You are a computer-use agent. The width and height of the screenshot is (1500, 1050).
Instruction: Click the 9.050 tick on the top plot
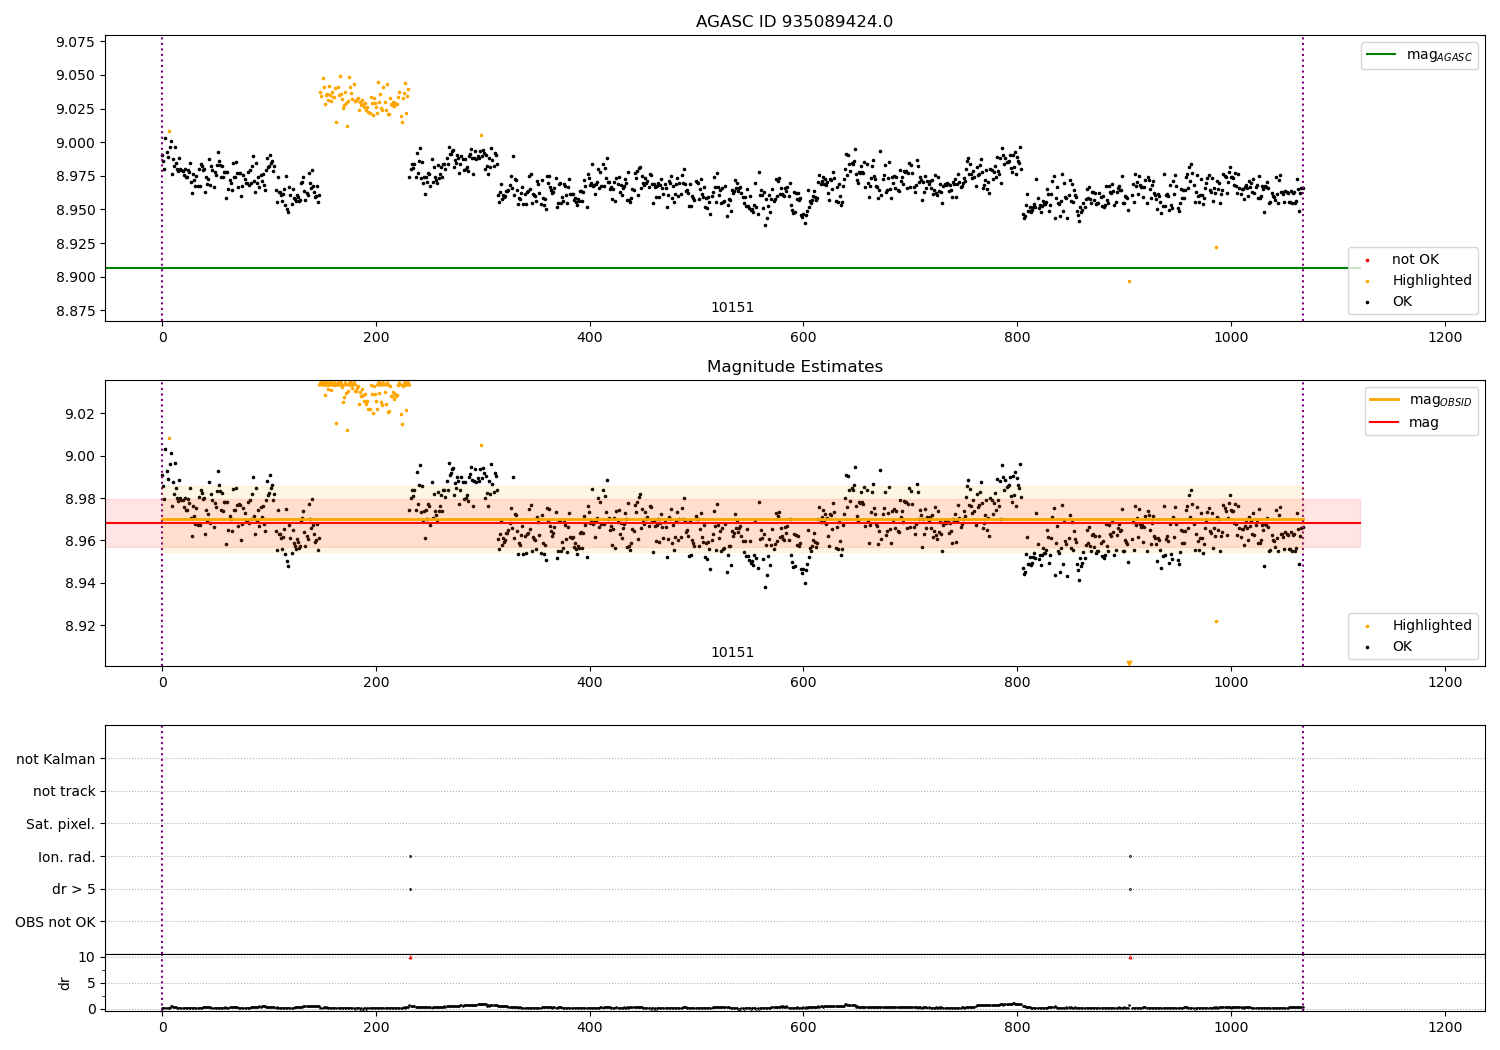point(75,75)
